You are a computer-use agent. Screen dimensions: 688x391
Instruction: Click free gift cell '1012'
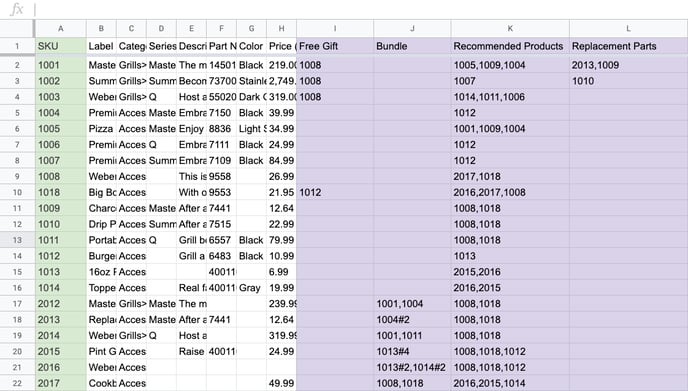point(335,192)
